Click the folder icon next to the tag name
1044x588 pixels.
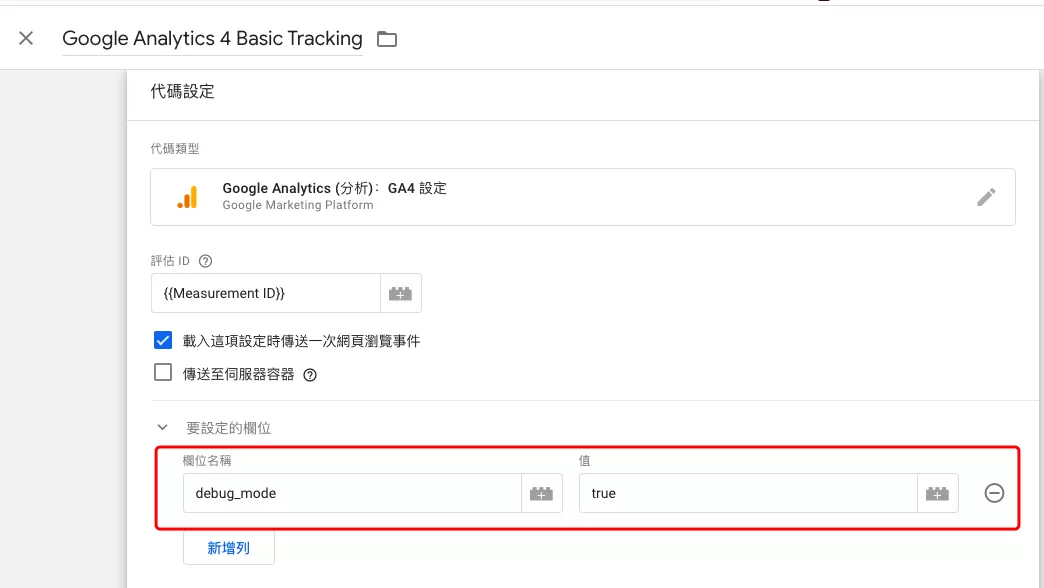[x=387, y=39]
